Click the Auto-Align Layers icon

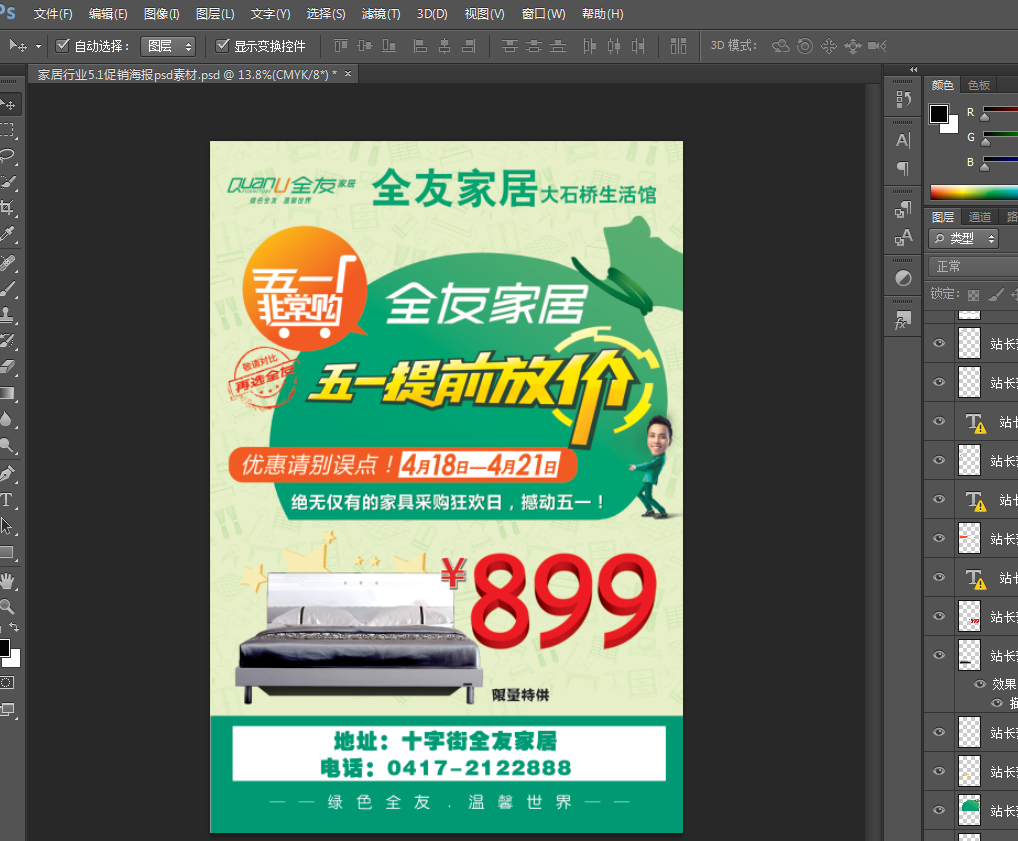tap(678, 45)
